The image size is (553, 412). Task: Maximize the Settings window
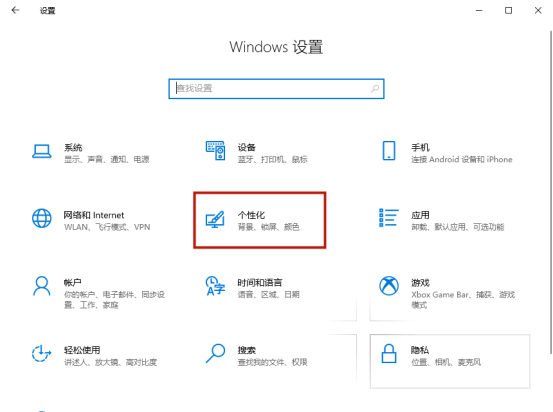tap(509, 11)
